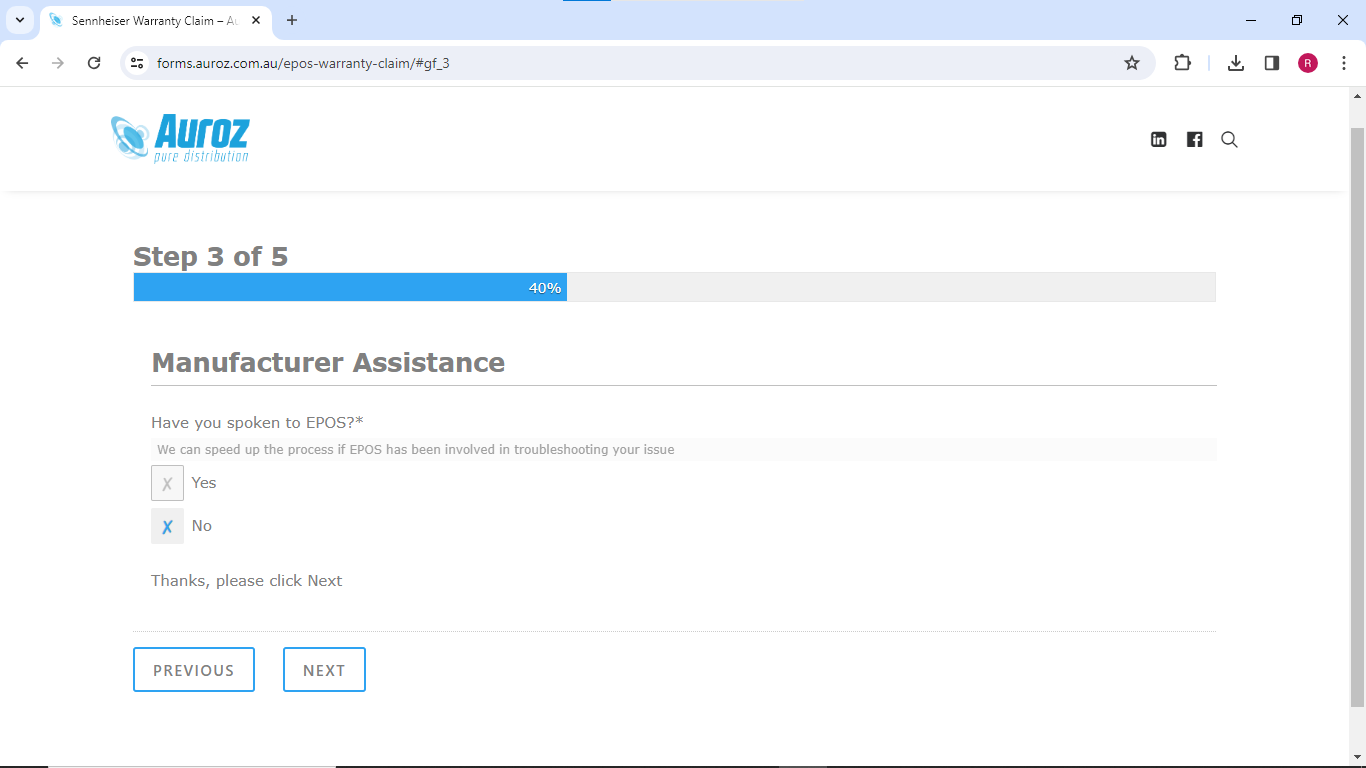The image size is (1366, 768).
Task: Toggle the browser side panel icon
Action: tap(1272, 63)
